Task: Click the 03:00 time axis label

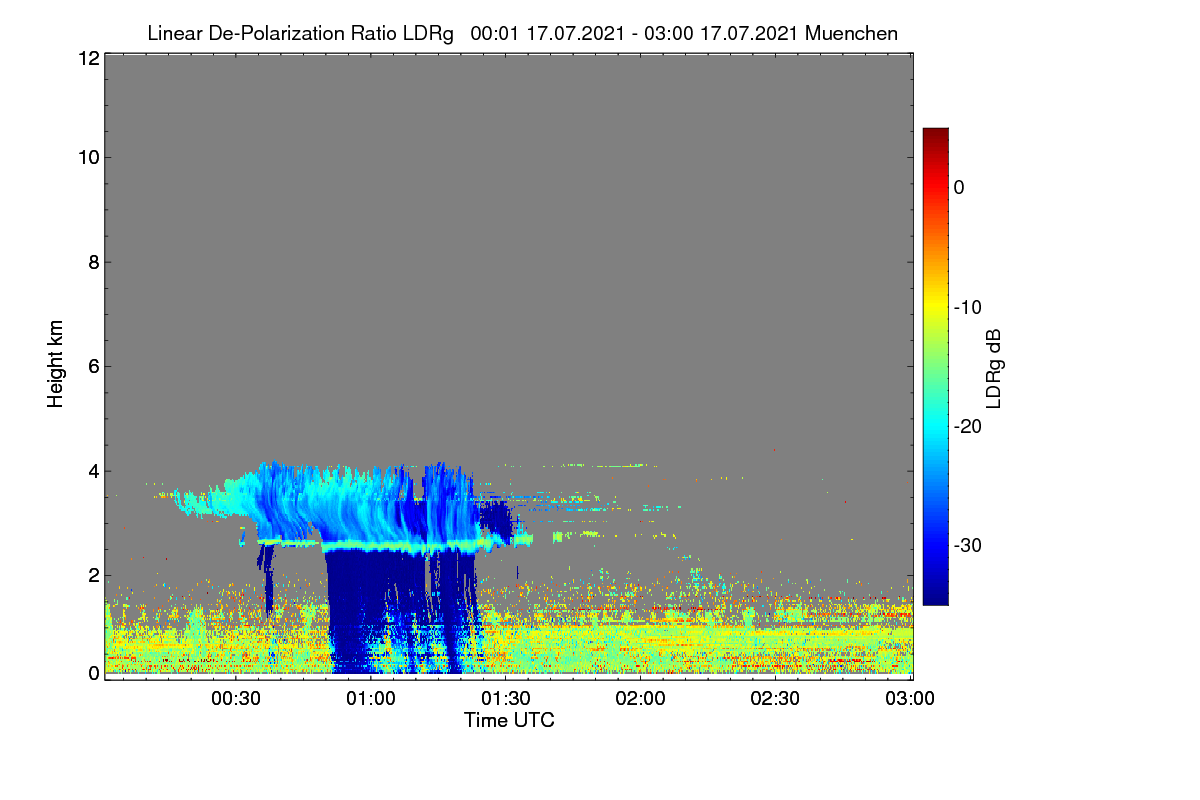Action: pos(911,699)
